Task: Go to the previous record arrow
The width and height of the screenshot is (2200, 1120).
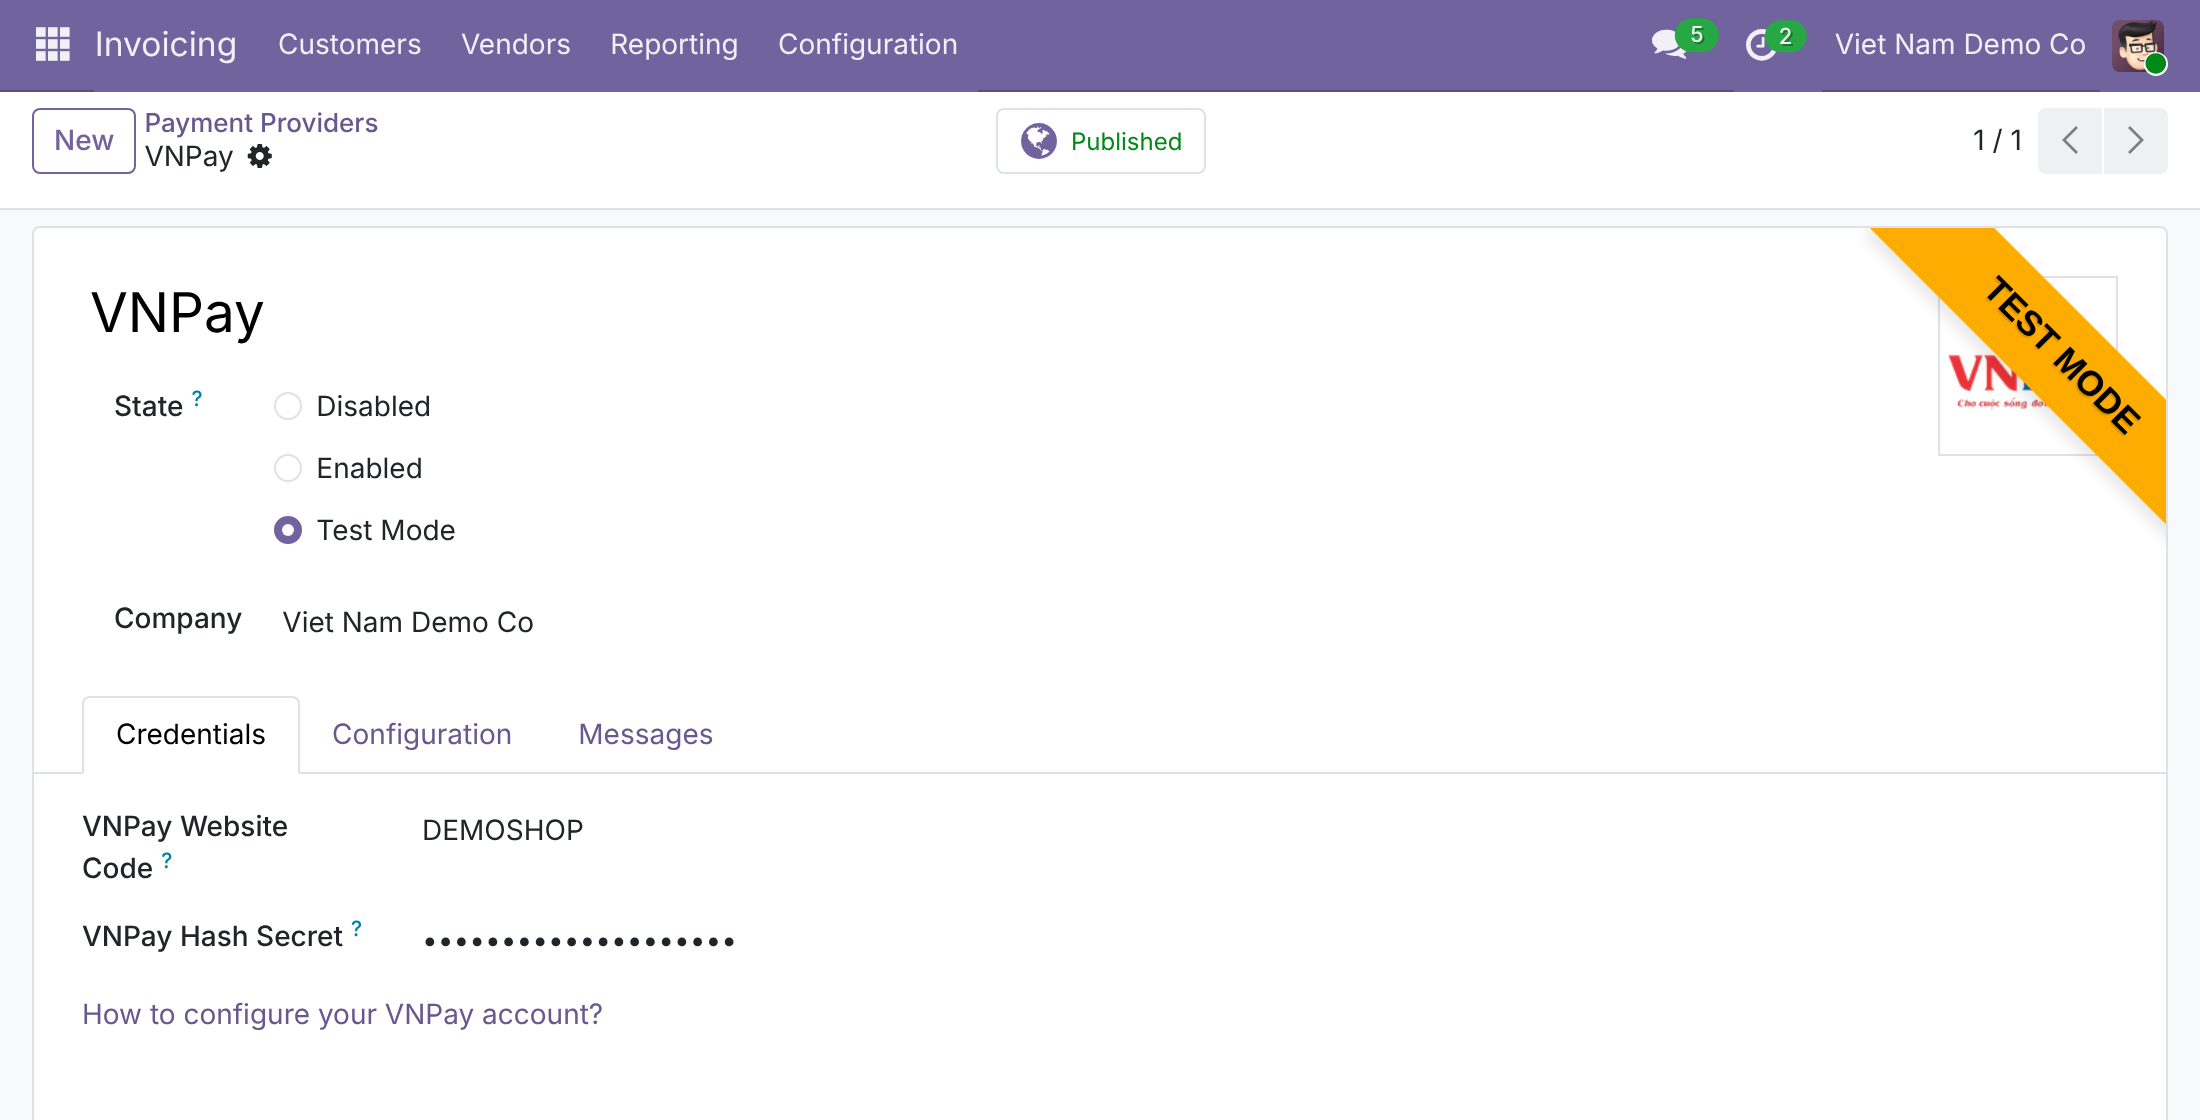Action: coord(2070,141)
